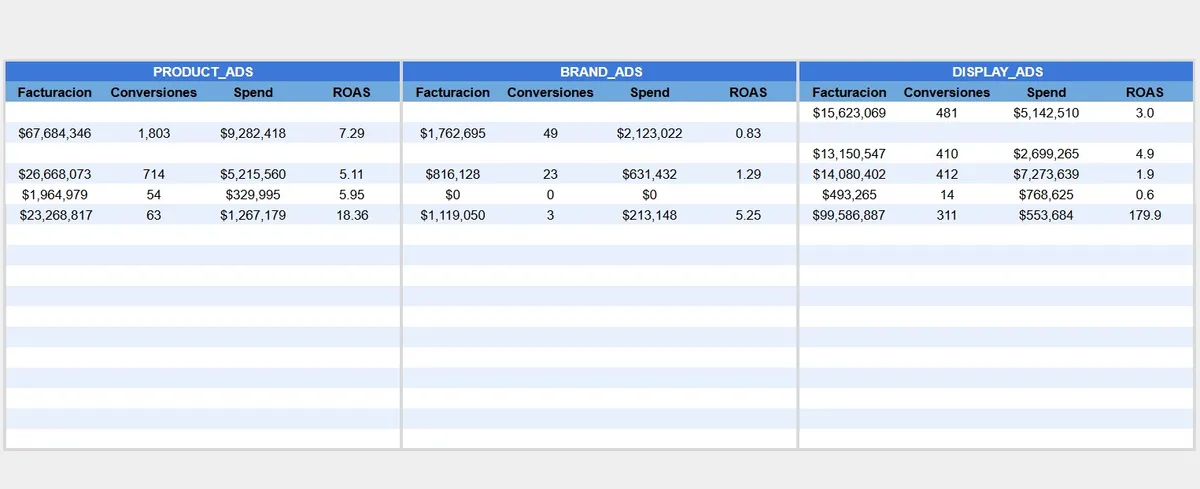This screenshot has height=489, width=1200.
Task: Select the $9,282,418 spend cell
Action: tap(253, 133)
